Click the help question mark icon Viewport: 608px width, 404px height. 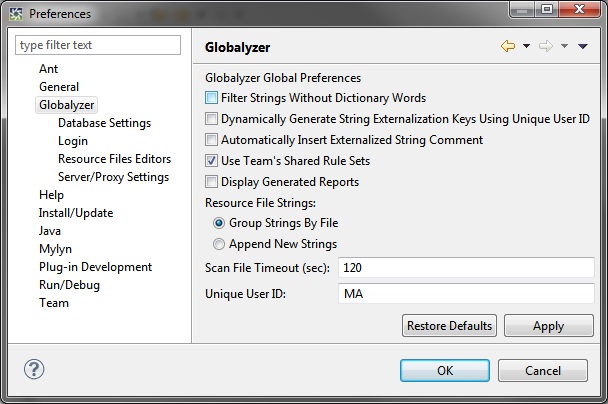click(34, 369)
